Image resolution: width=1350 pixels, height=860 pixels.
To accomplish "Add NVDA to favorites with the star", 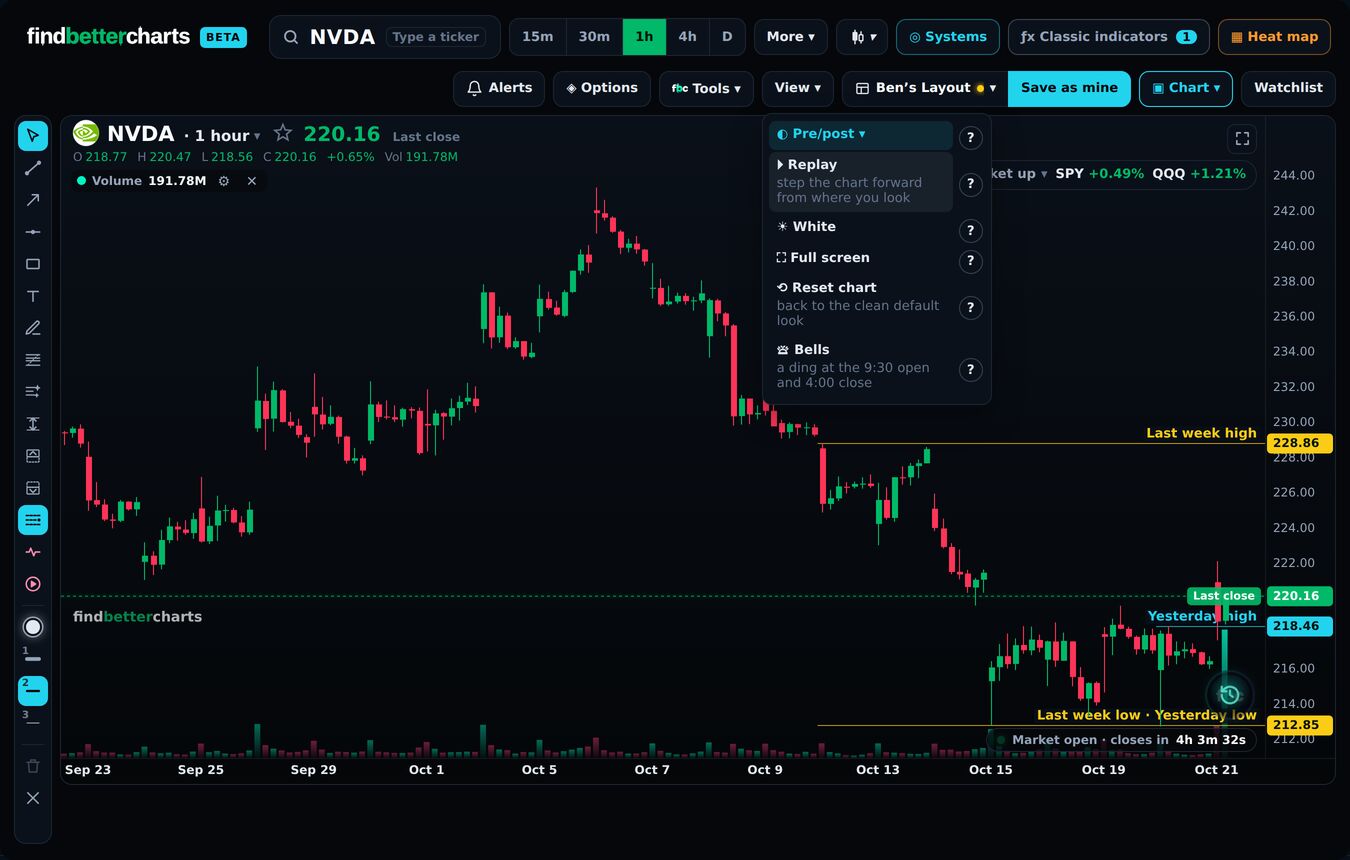I will click(x=283, y=133).
